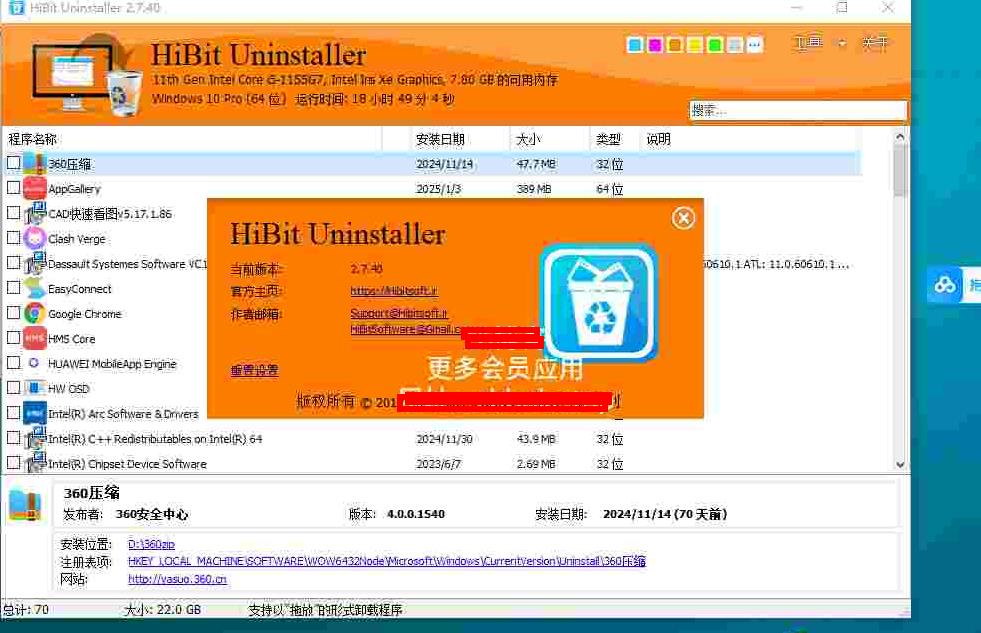Tick the checkbox for 360压缩
981x633 pixels.
(13, 163)
